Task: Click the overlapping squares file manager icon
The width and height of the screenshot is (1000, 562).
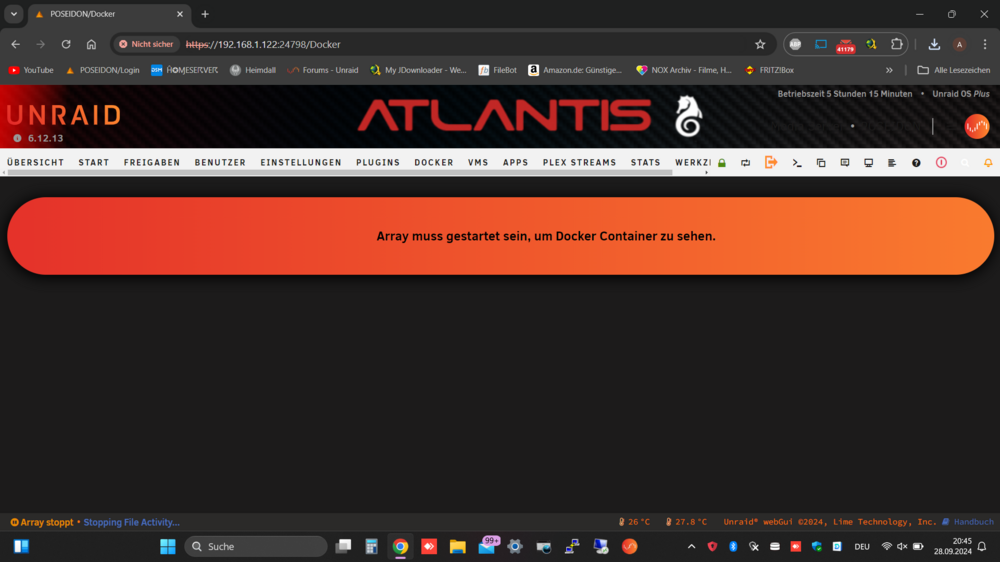Action: 821,163
